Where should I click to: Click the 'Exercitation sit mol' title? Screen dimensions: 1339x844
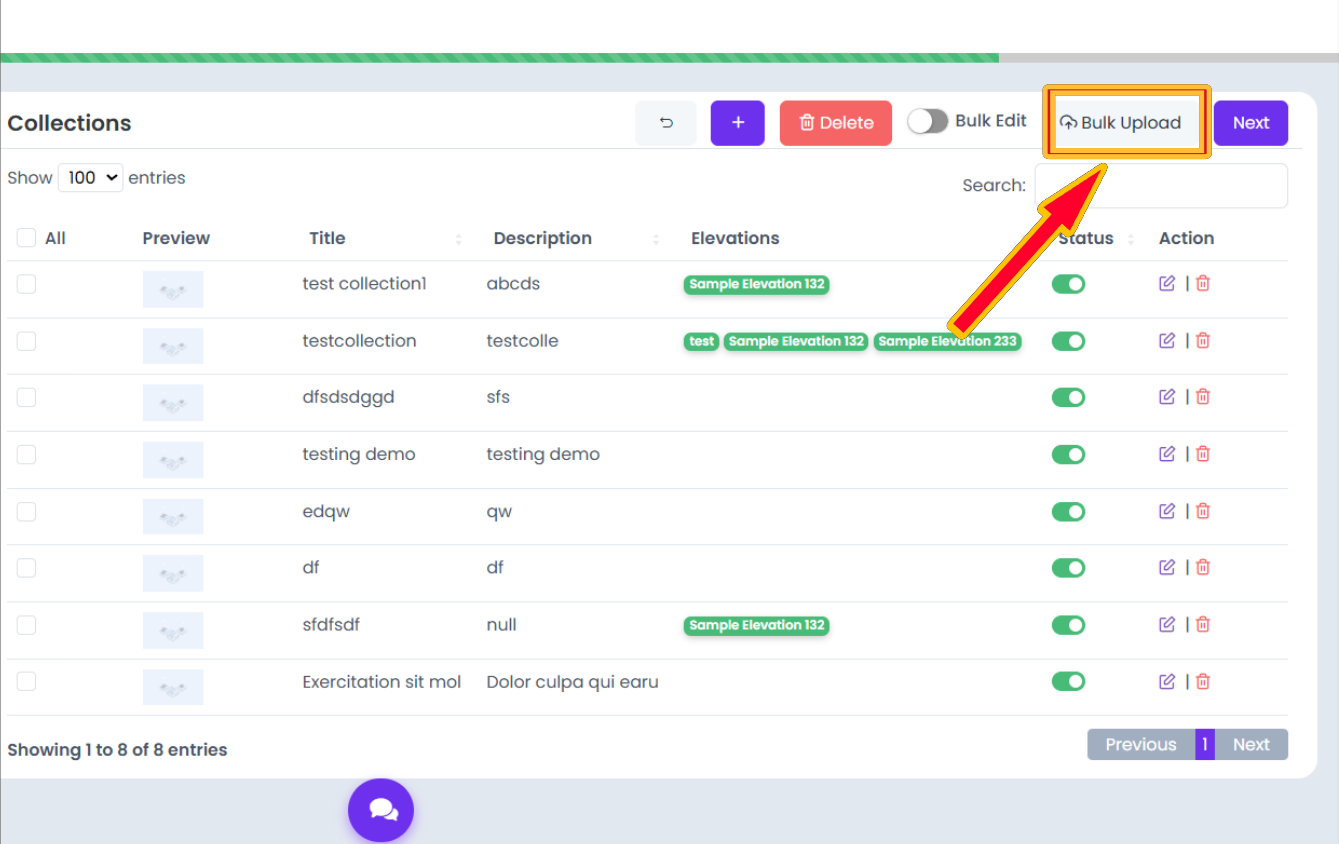click(x=382, y=682)
